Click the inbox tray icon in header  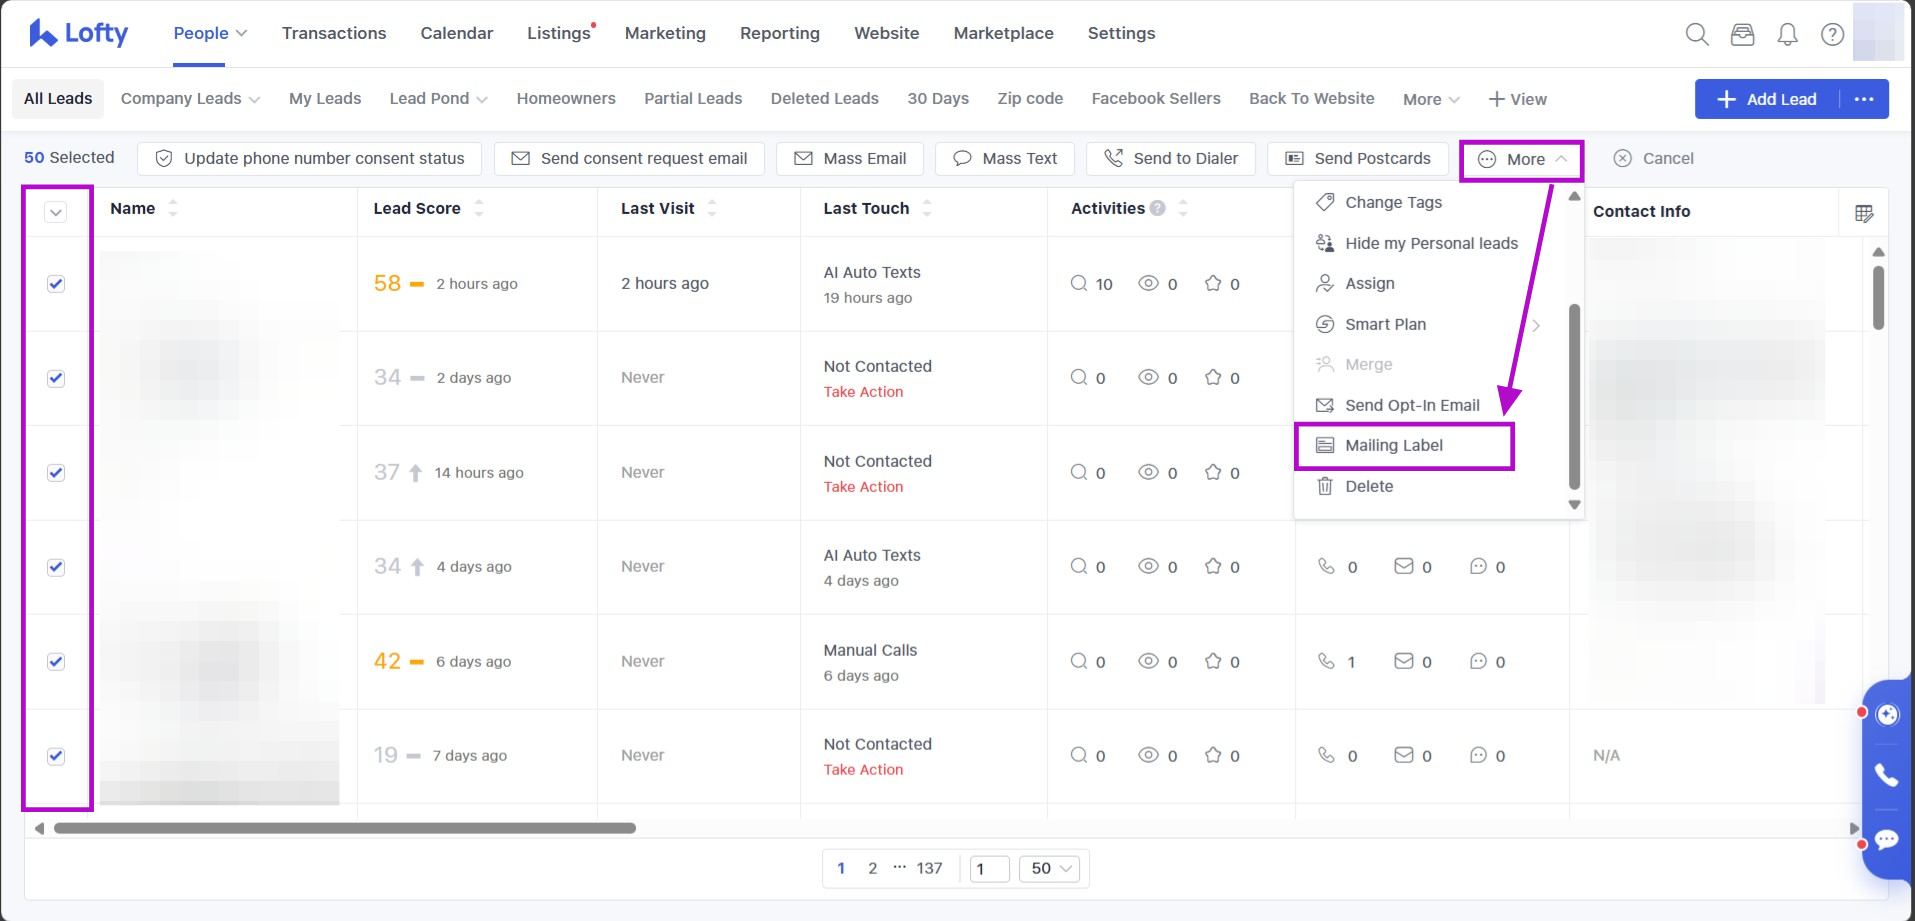click(x=1742, y=34)
